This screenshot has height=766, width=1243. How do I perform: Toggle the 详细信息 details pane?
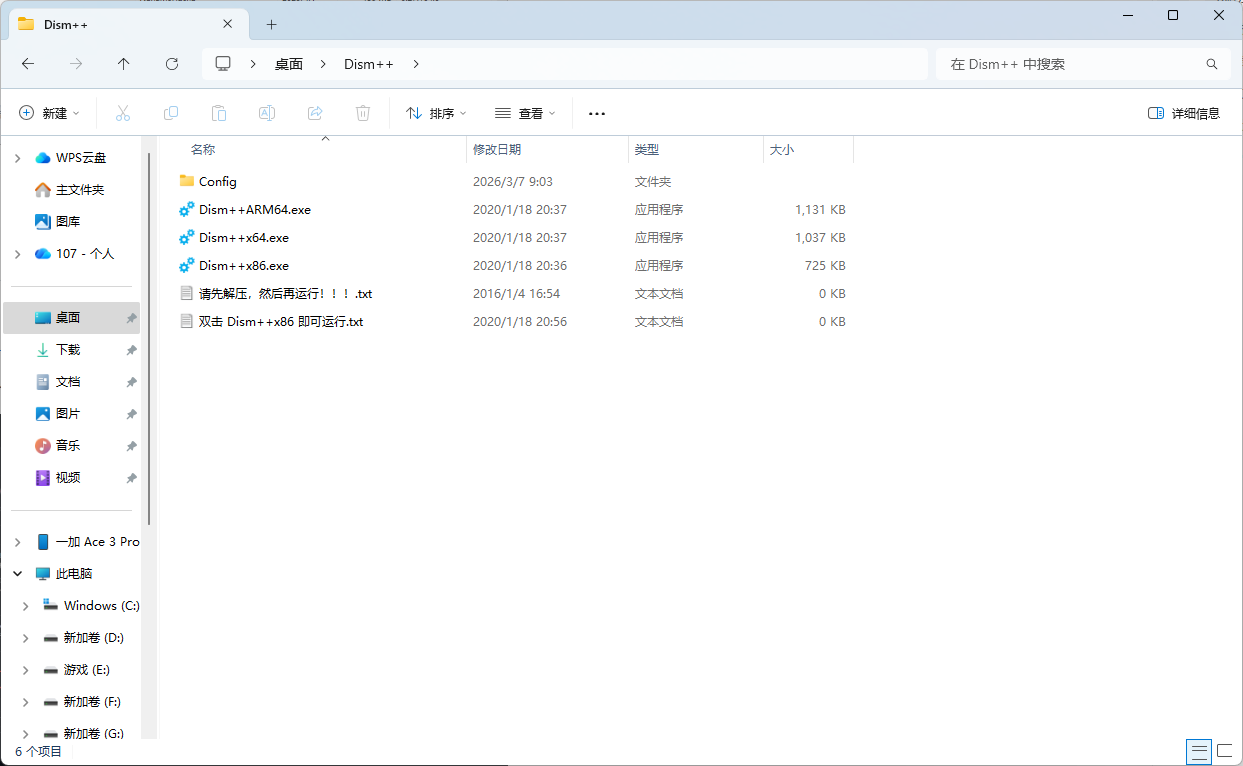pos(1184,114)
